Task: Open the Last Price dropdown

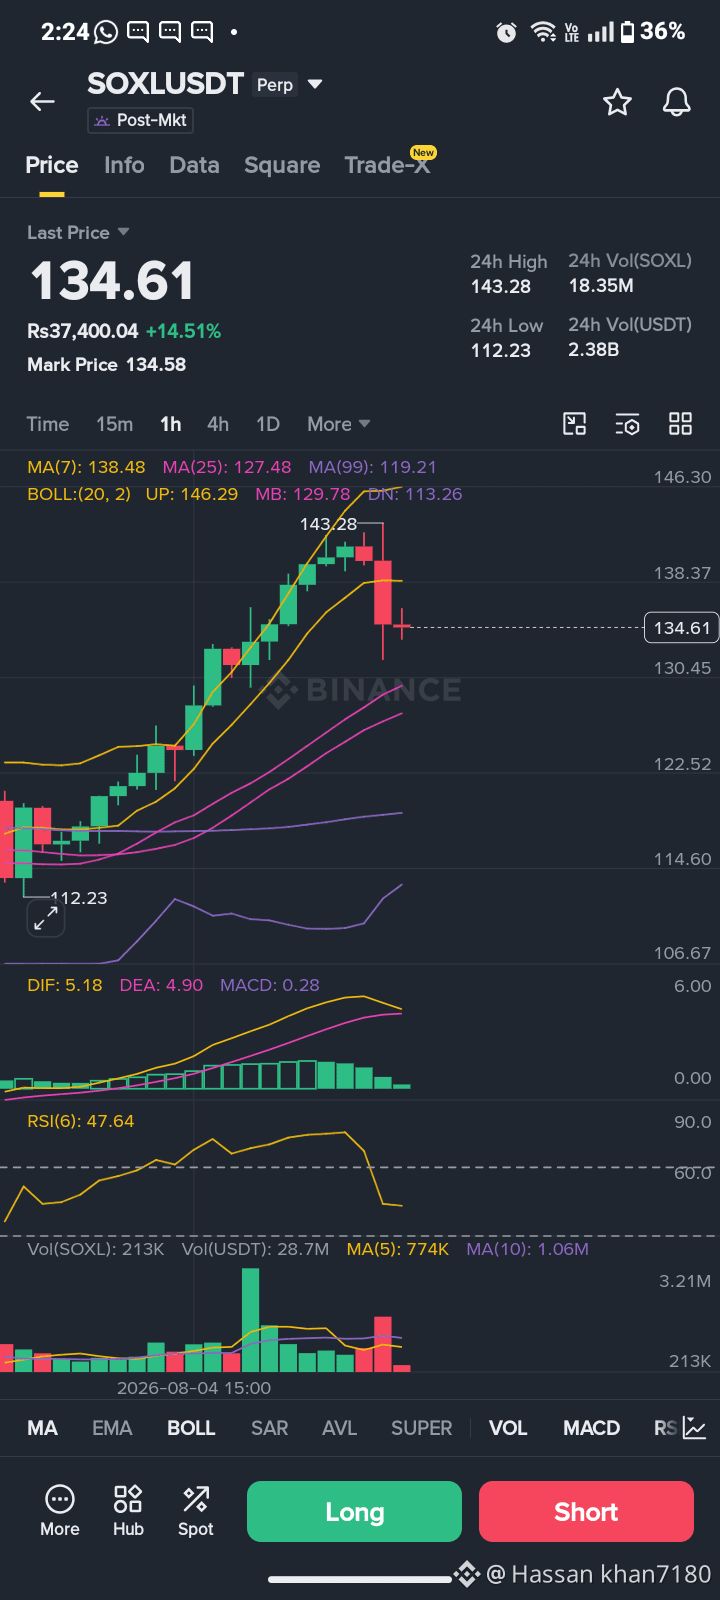Action: [78, 232]
